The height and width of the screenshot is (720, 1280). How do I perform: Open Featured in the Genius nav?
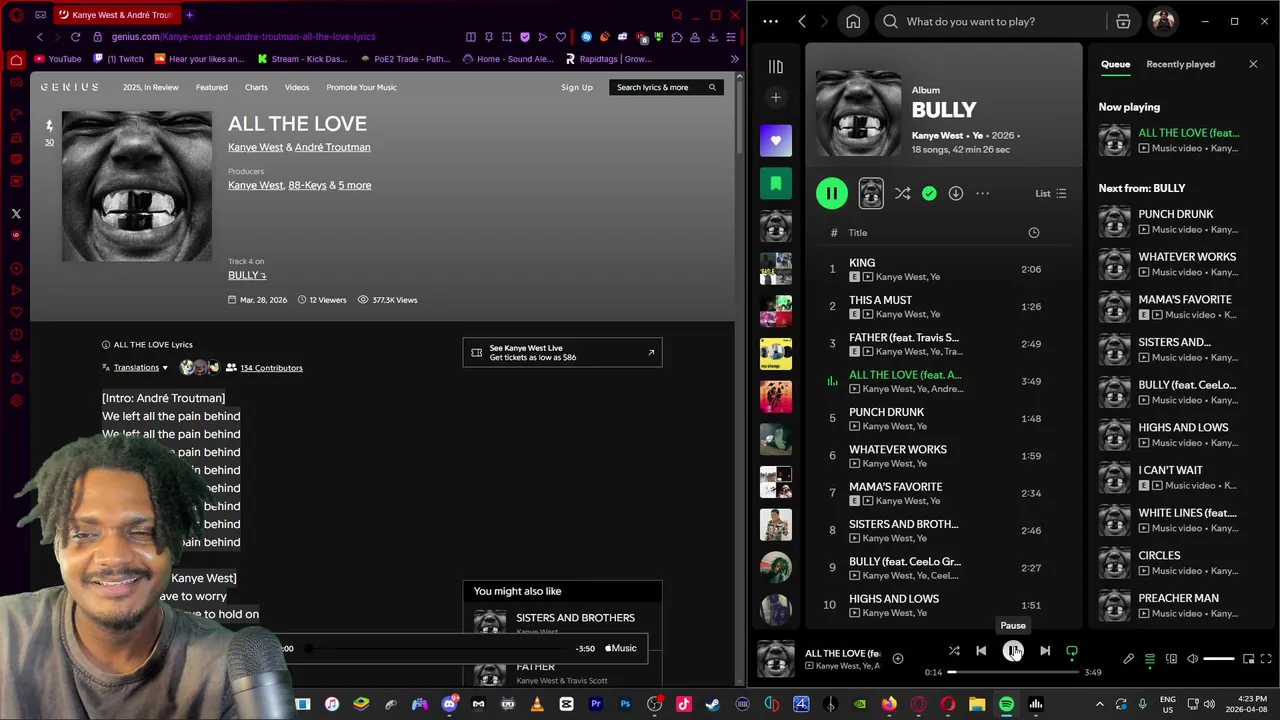coord(211,87)
